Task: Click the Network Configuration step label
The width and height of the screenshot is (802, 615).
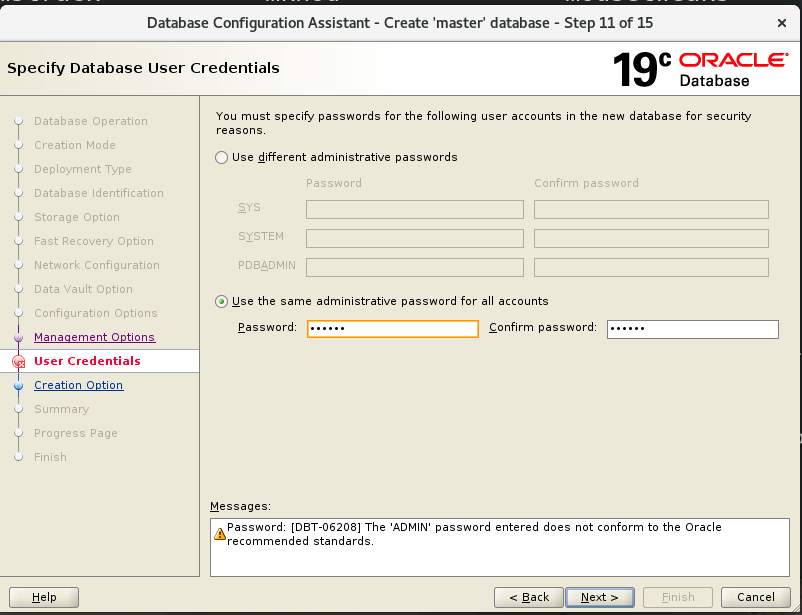Action: (x=97, y=266)
